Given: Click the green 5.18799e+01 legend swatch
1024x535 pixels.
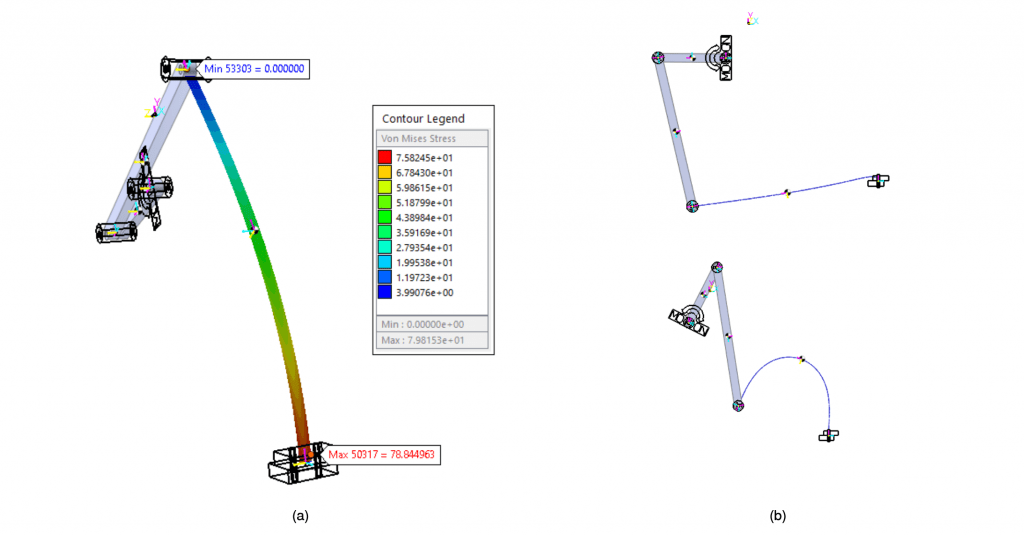Looking at the screenshot, I should 385,203.
